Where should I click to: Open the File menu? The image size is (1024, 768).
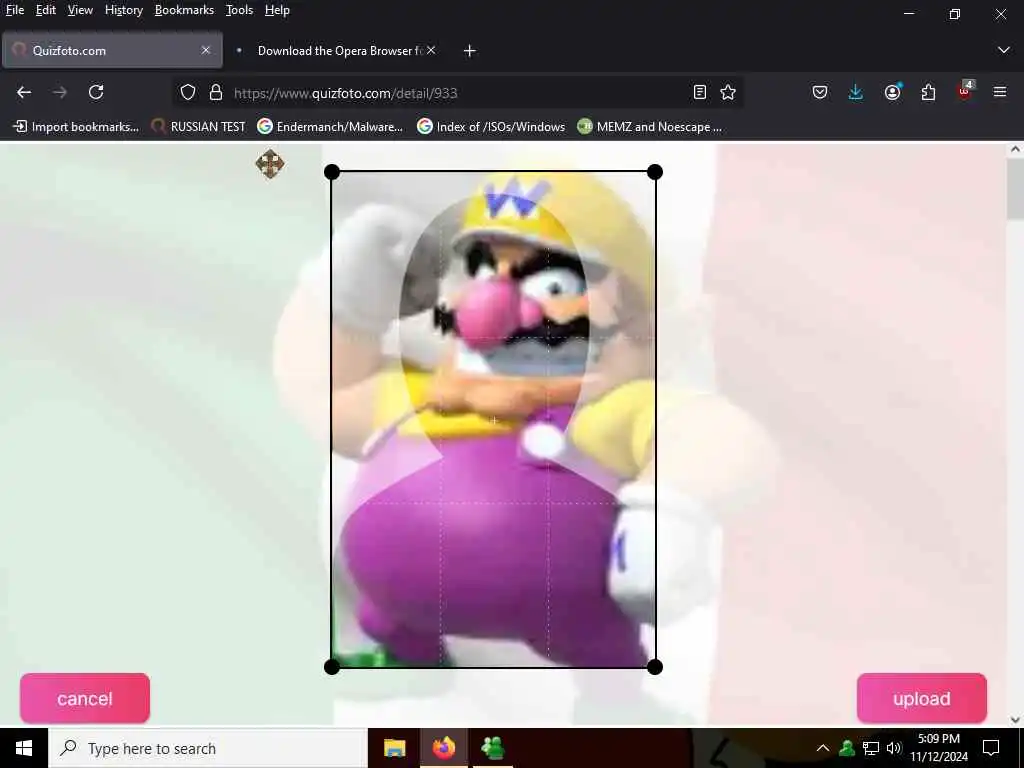(15, 10)
